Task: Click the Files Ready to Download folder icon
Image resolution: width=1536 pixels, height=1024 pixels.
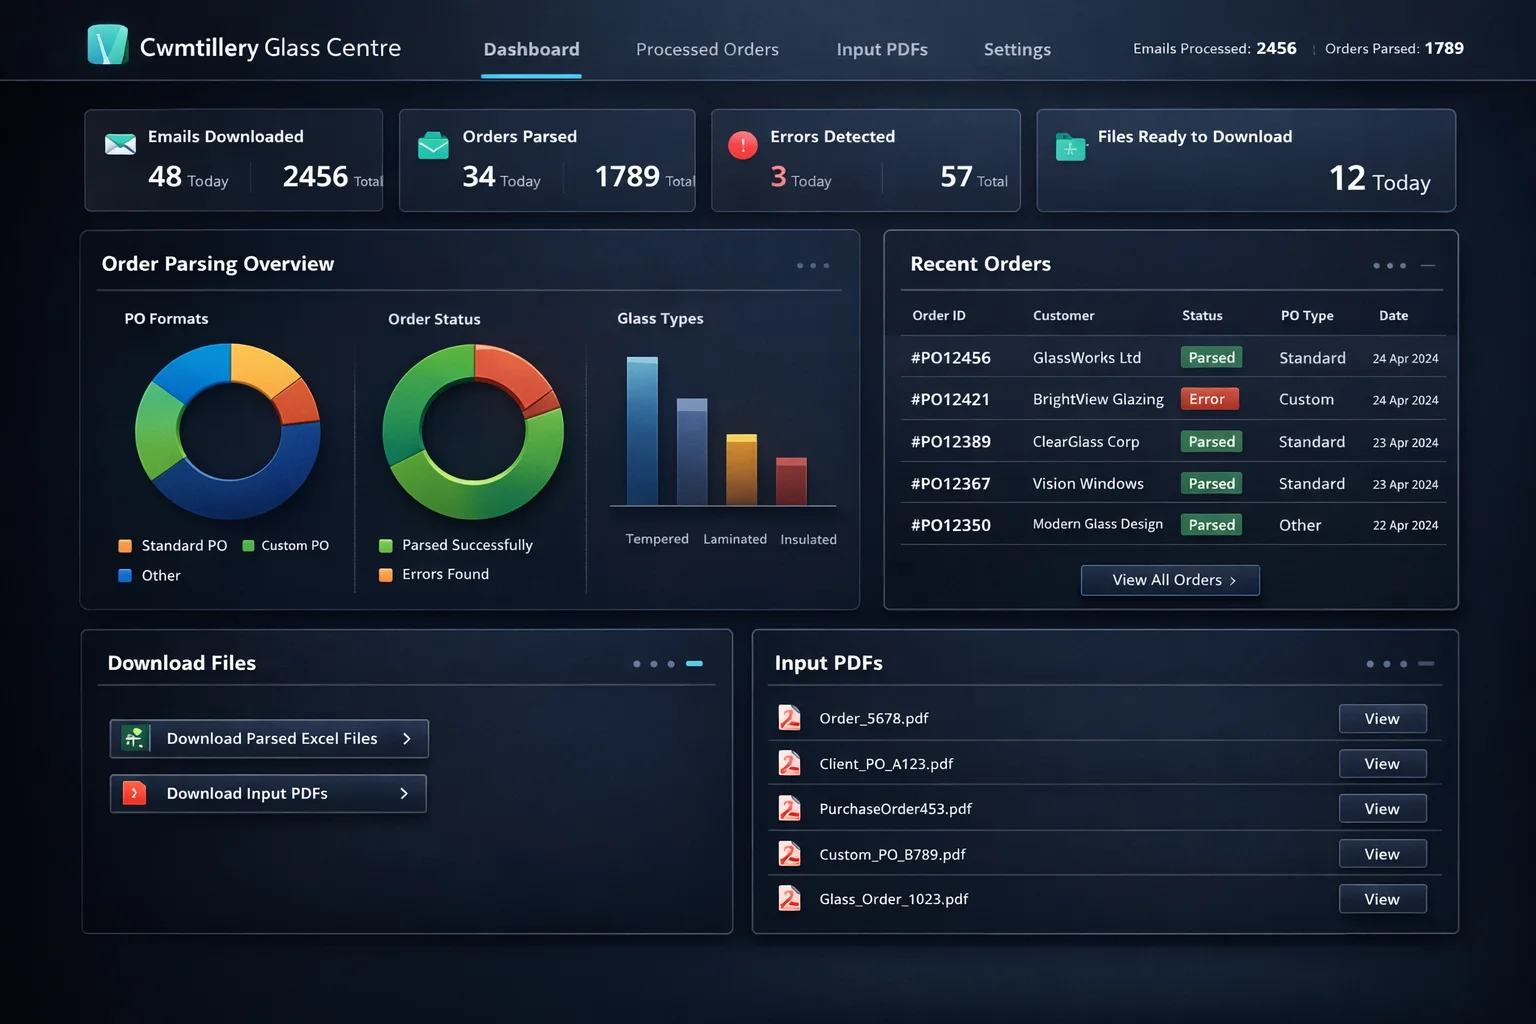Action: tap(1070, 147)
